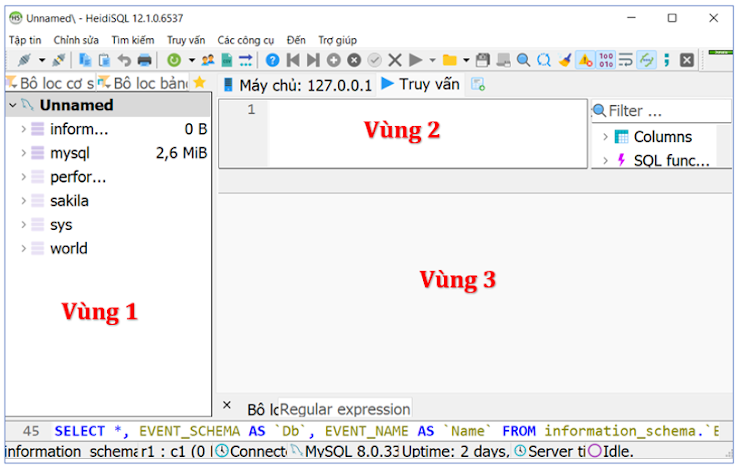Image resolution: width=740 pixels, height=468 pixels.
Task: Click the yellow open folder icon
Action: coord(449,60)
